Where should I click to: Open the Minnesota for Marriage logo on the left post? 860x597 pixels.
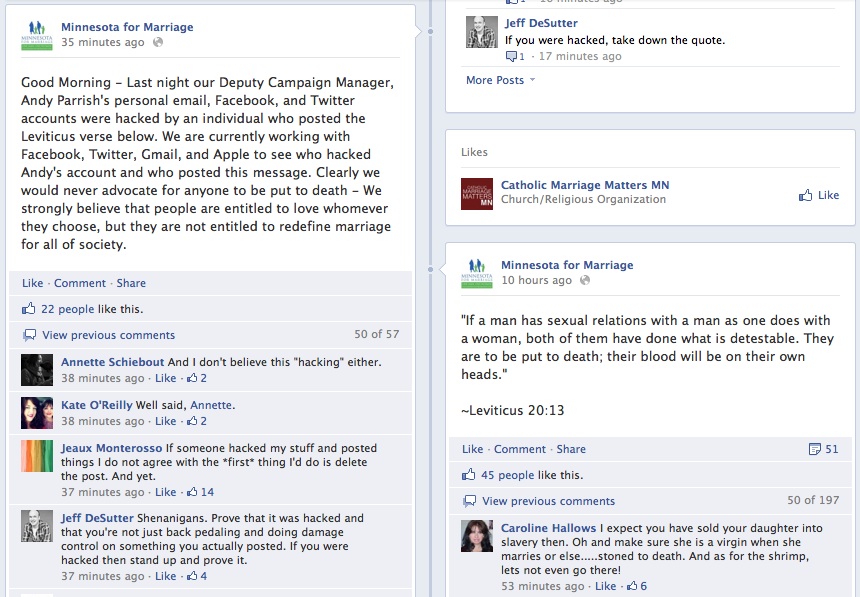[x=37, y=35]
